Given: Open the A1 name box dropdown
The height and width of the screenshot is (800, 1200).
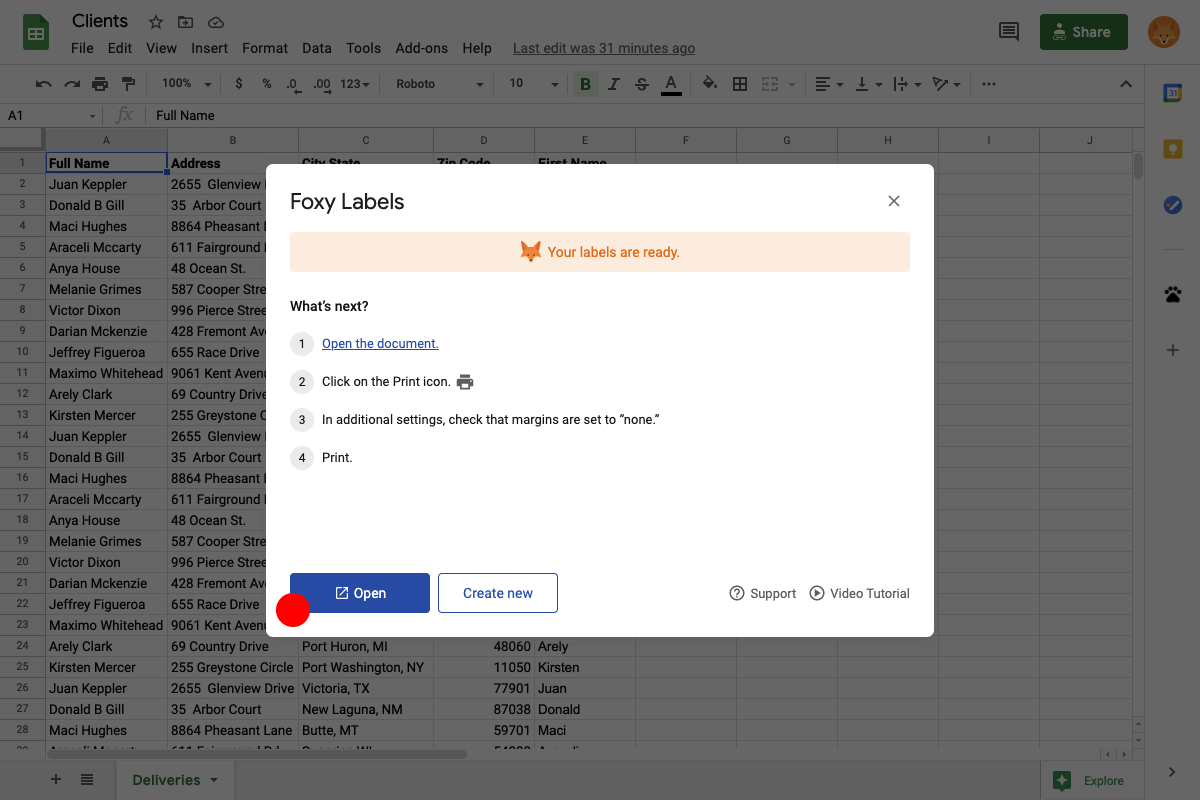Looking at the screenshot, I should (92, 116).
